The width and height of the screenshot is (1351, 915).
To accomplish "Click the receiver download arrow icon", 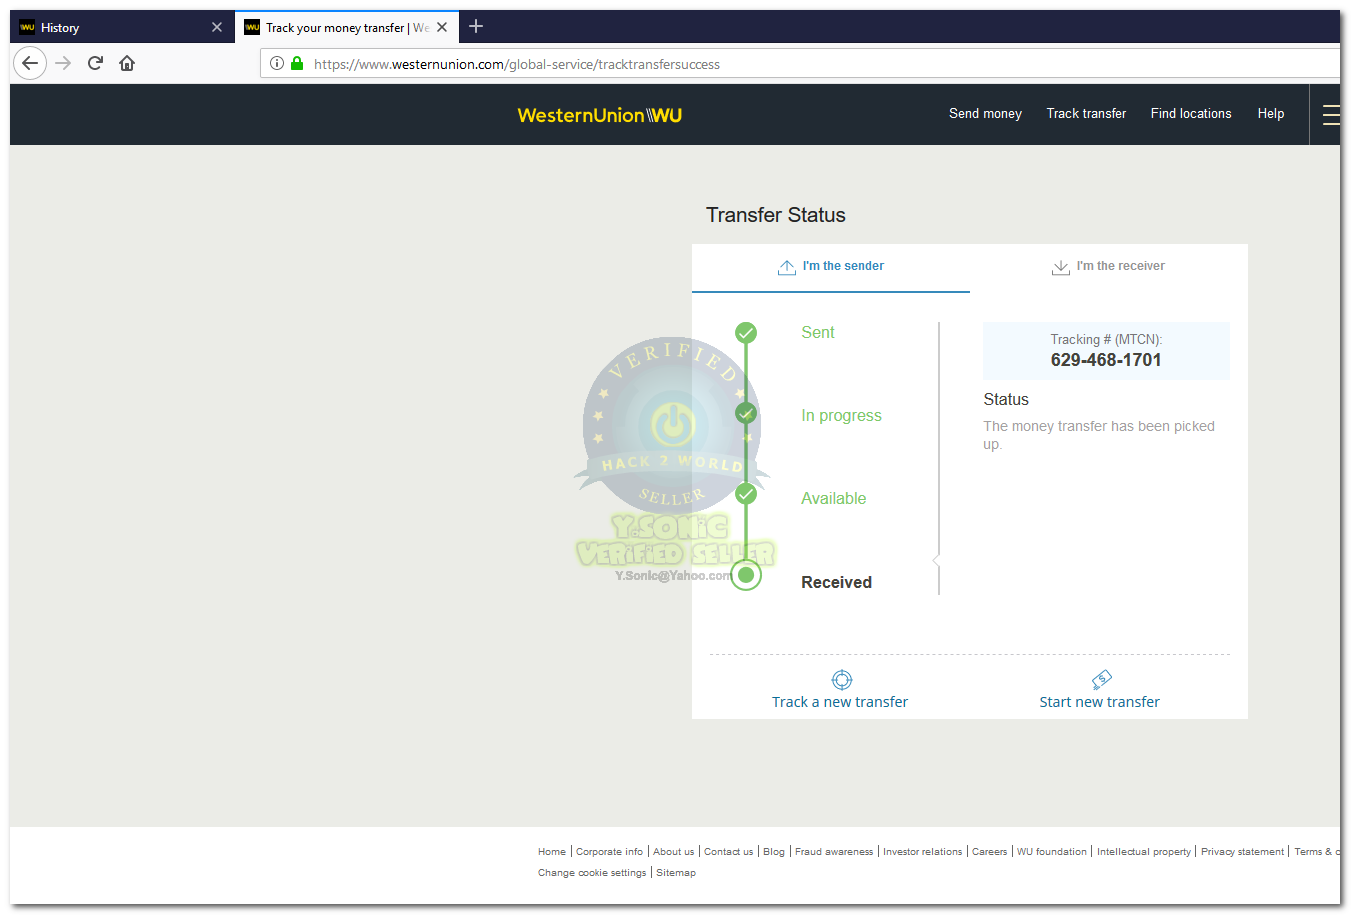I will tap(1061, 267).
